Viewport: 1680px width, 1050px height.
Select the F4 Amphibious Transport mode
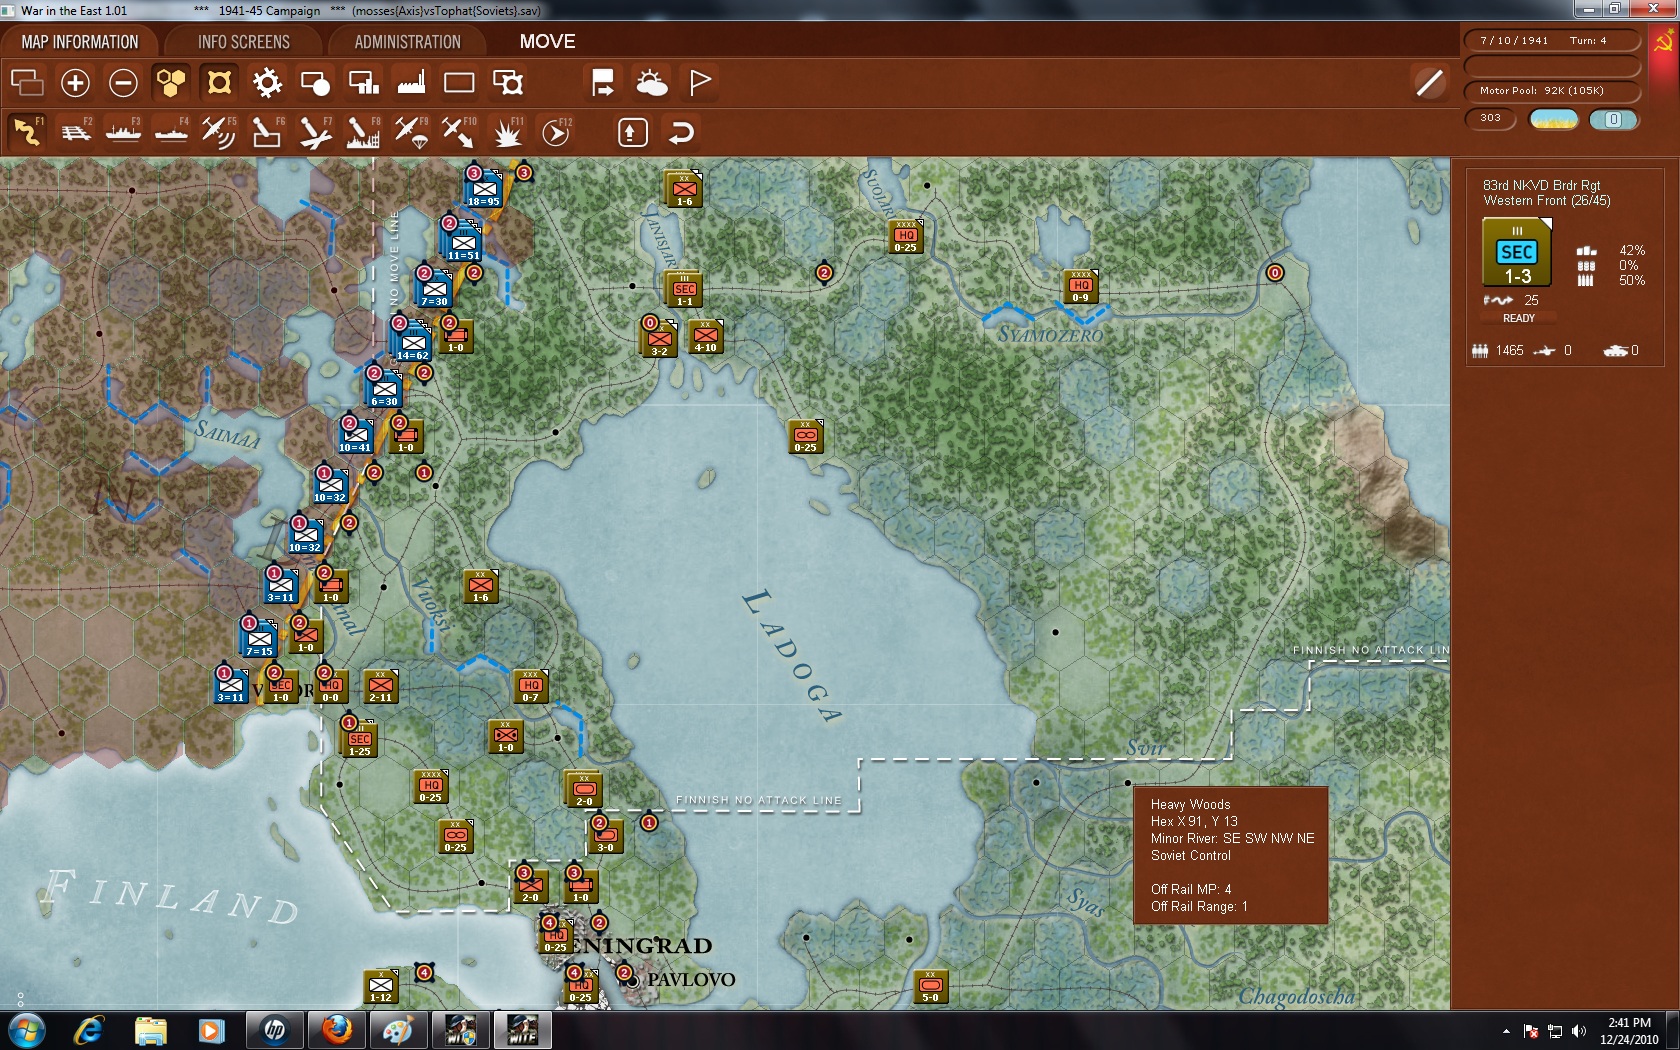tap(172, 132)
